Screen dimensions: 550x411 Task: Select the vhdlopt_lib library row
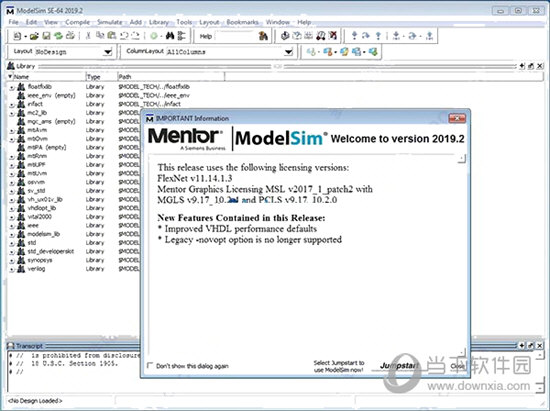[42, 208]
